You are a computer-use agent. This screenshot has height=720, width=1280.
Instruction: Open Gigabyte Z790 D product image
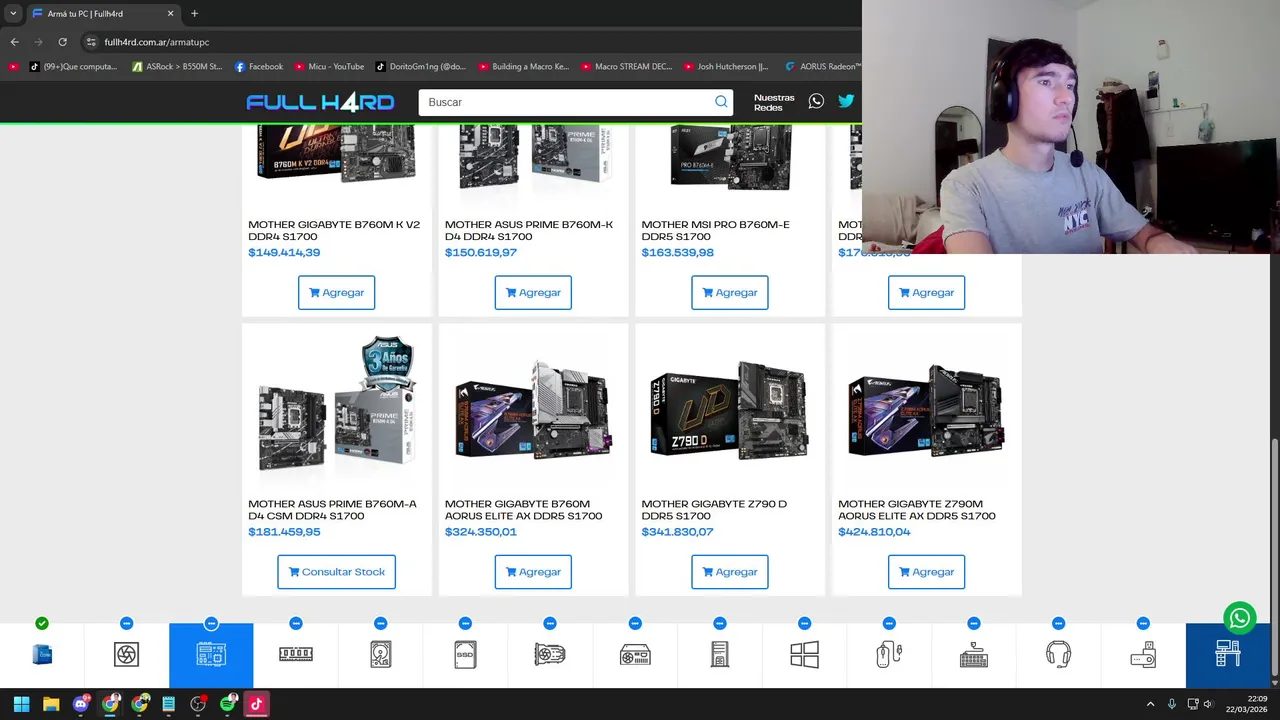point(730,410)
